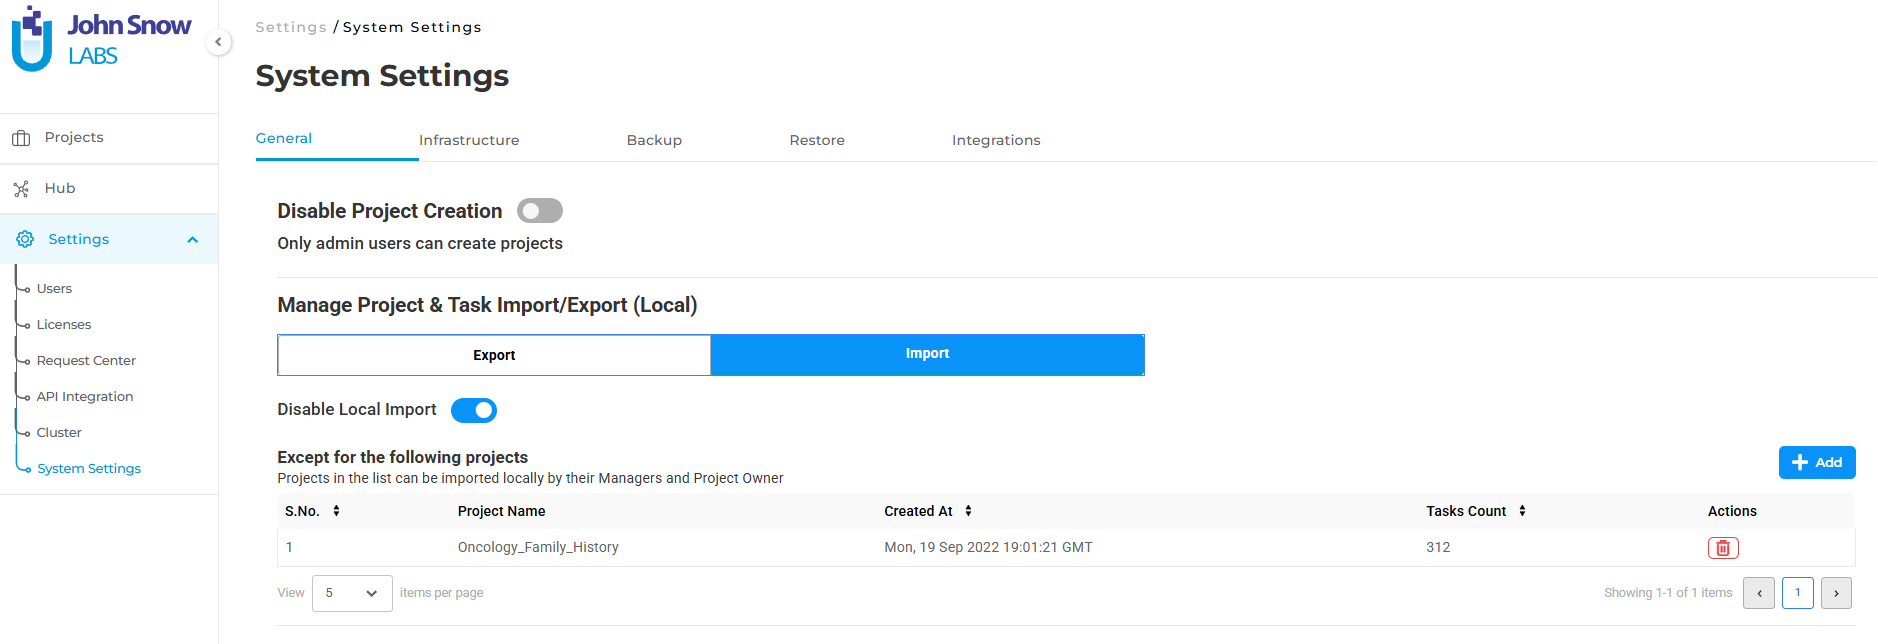The width and height of the screenshot is (1878, 644).
Task: Collapse the sidebar with the arrow button
Action: [x=218, y=42]
